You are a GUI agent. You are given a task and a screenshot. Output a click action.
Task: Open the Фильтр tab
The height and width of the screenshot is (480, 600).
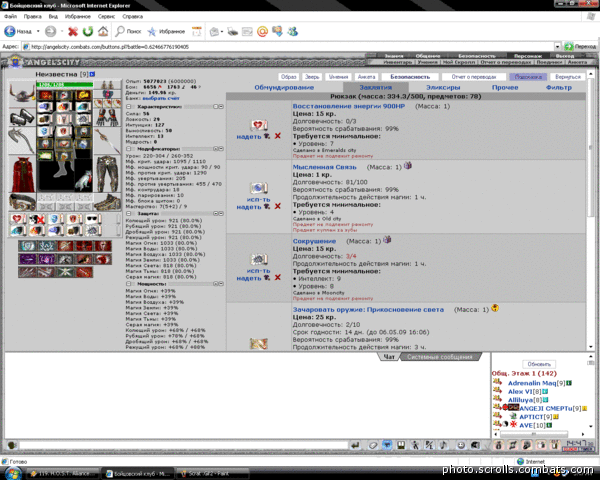559,88
